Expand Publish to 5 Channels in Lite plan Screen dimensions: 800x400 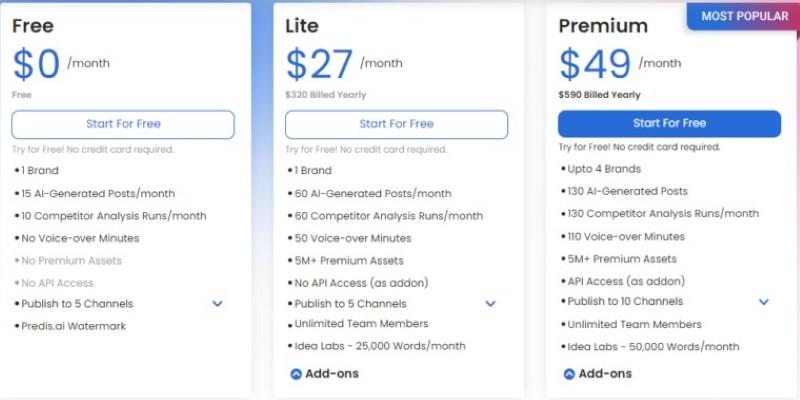(x=491, y=304)
